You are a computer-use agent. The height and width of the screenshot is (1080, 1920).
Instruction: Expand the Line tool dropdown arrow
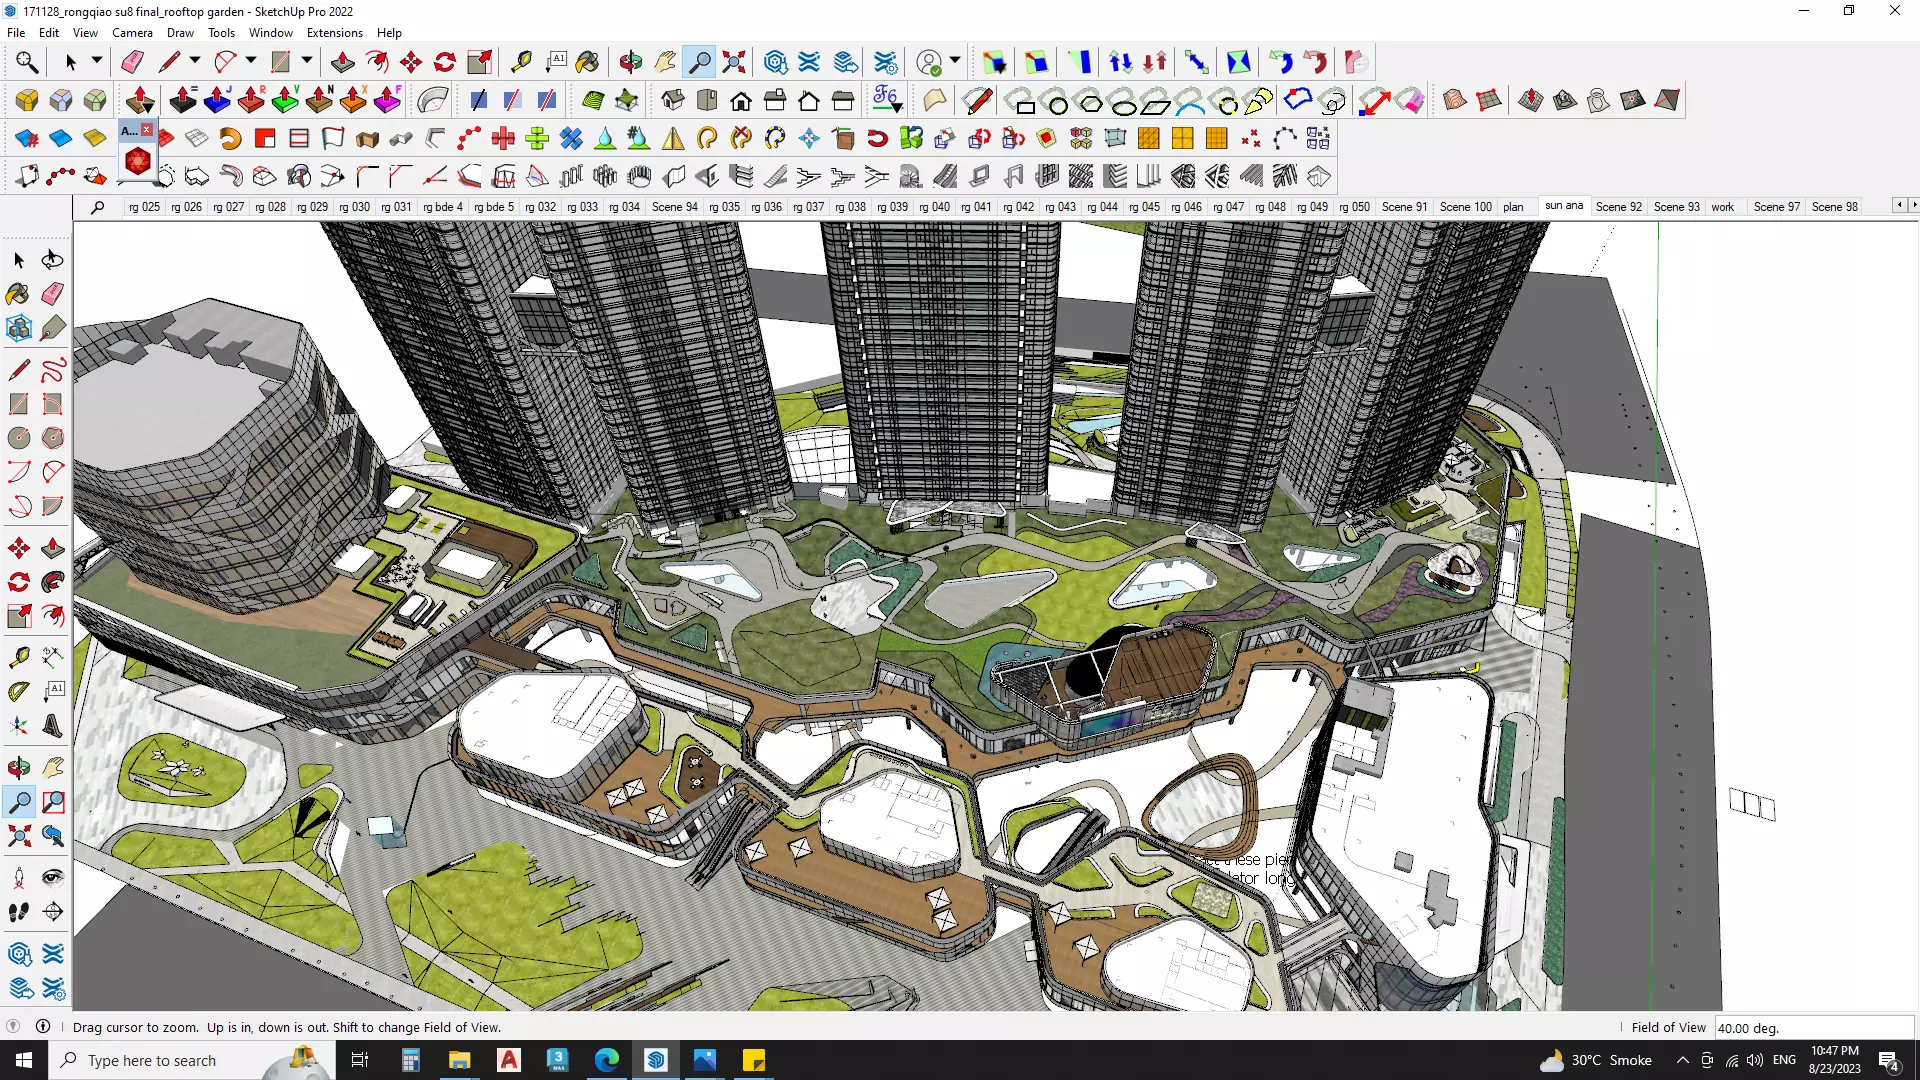195,61
